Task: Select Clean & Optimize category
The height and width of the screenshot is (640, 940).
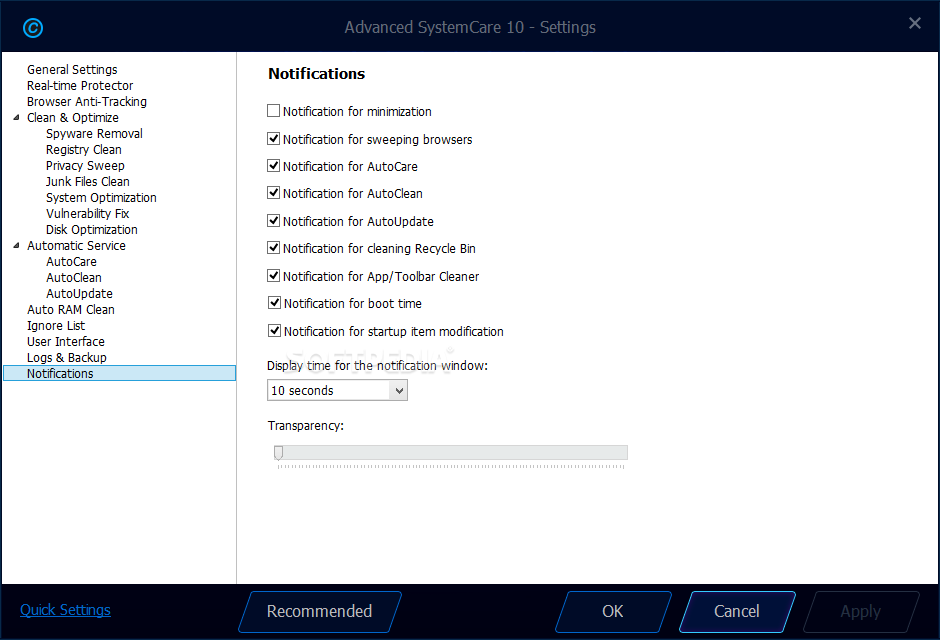Action: tap(73, 117)
